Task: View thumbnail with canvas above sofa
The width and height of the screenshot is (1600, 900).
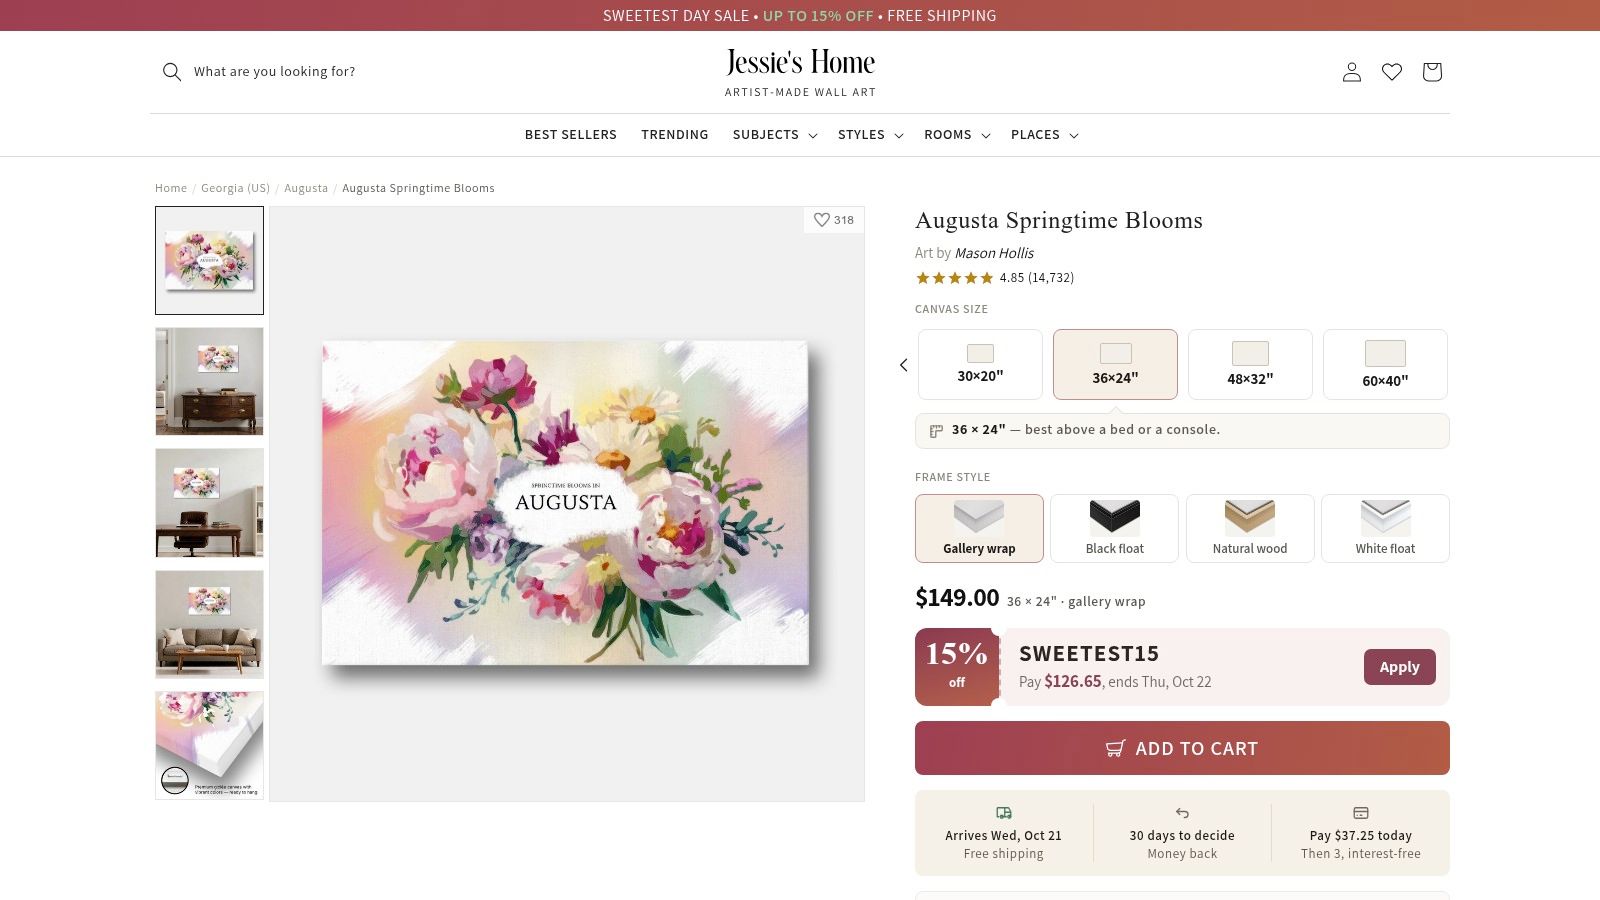Action: 209,624
